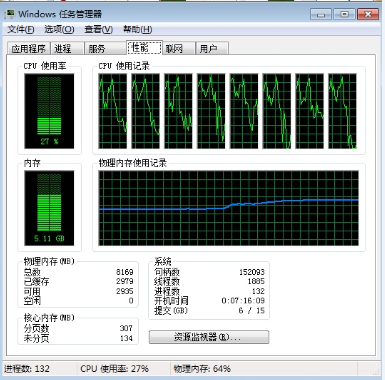Click the last CPU core history graph
385x380 pixels.
coord(343,111)
